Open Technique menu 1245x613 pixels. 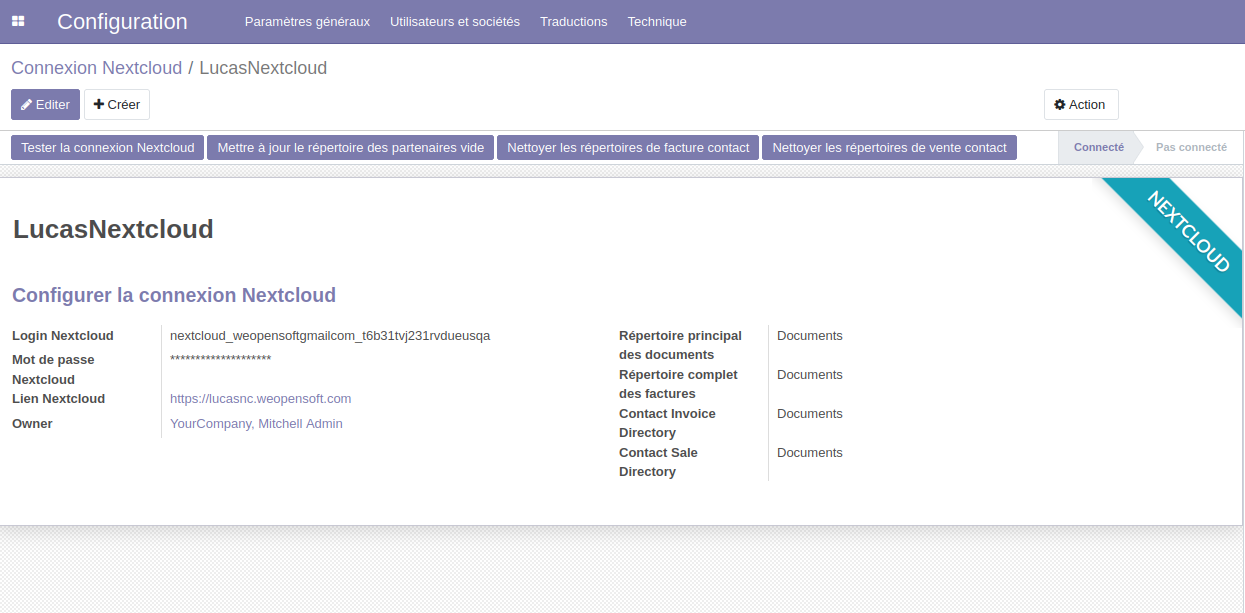coord(657,21)
